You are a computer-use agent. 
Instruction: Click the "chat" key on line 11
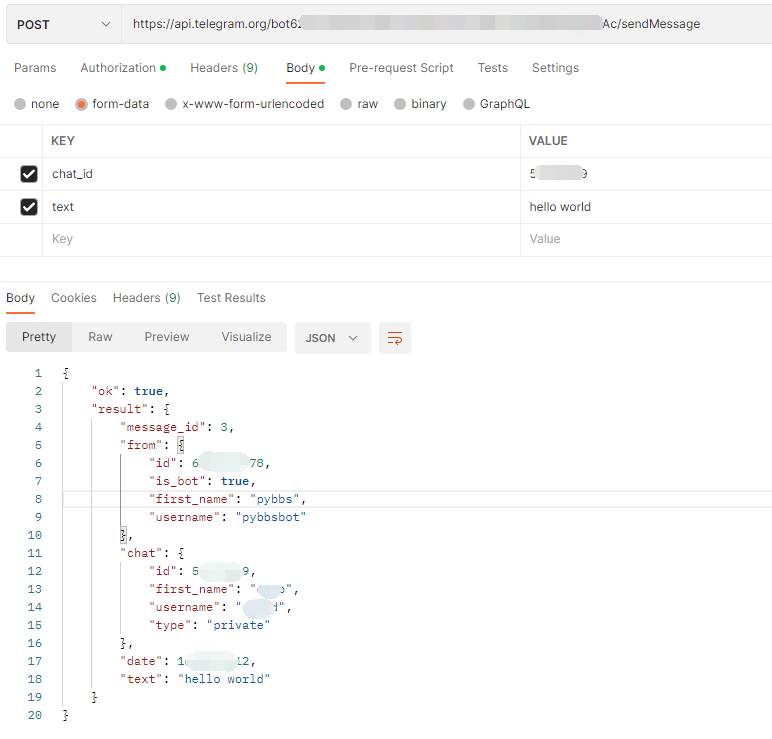[x=141, y=553]
